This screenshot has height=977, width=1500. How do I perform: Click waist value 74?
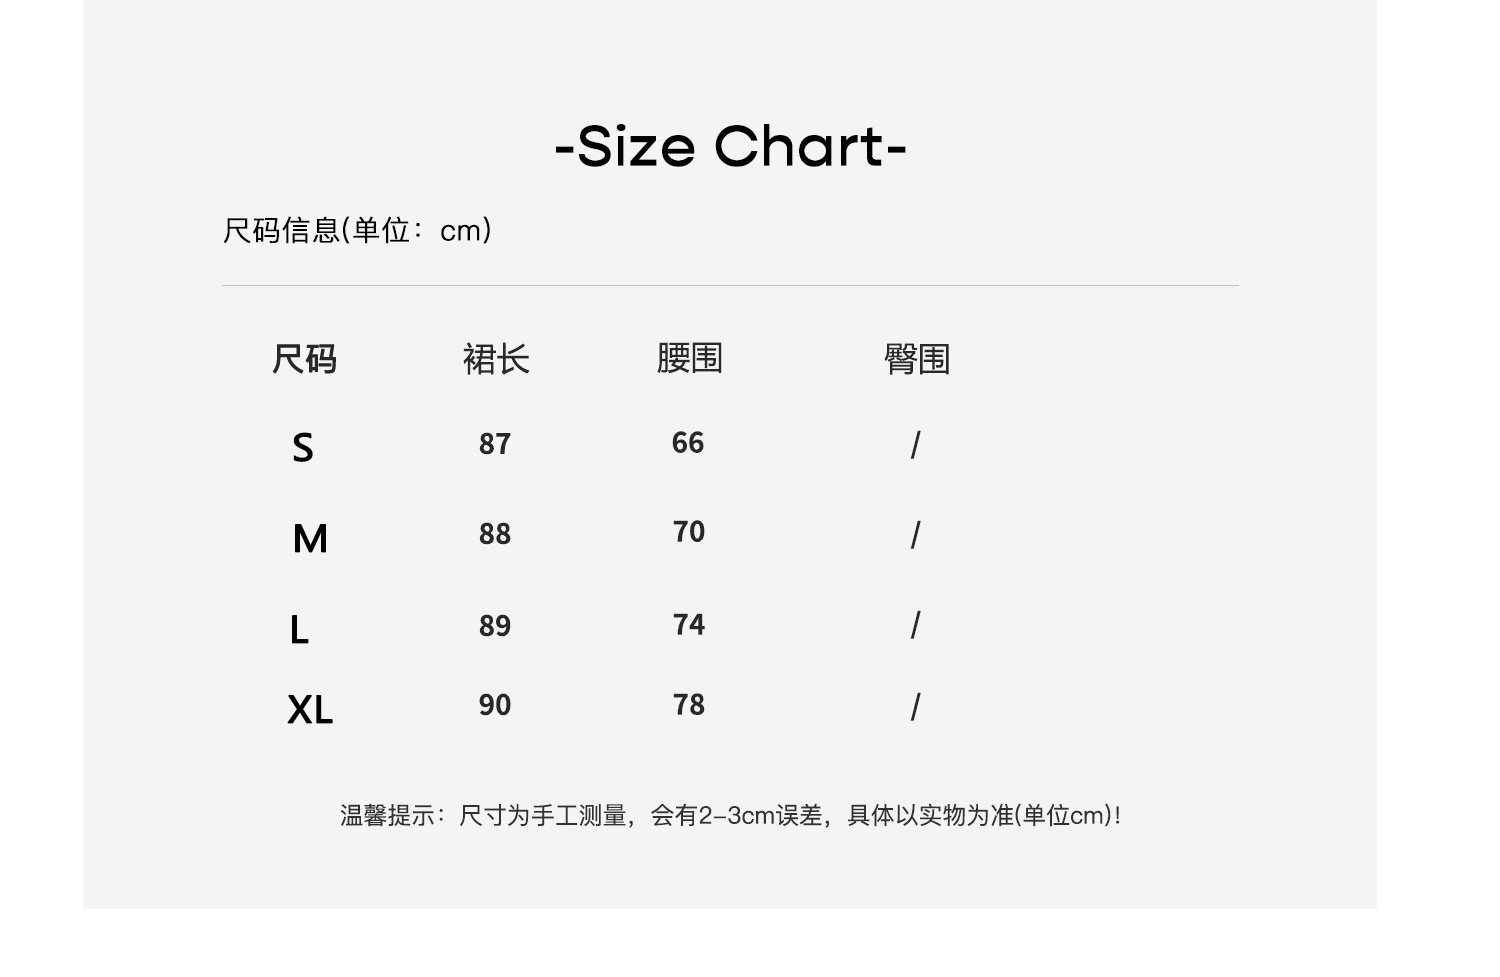point(689,625)
